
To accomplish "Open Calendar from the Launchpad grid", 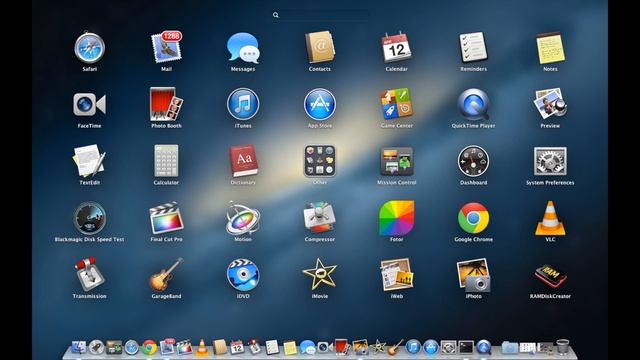I will [396, 48].
